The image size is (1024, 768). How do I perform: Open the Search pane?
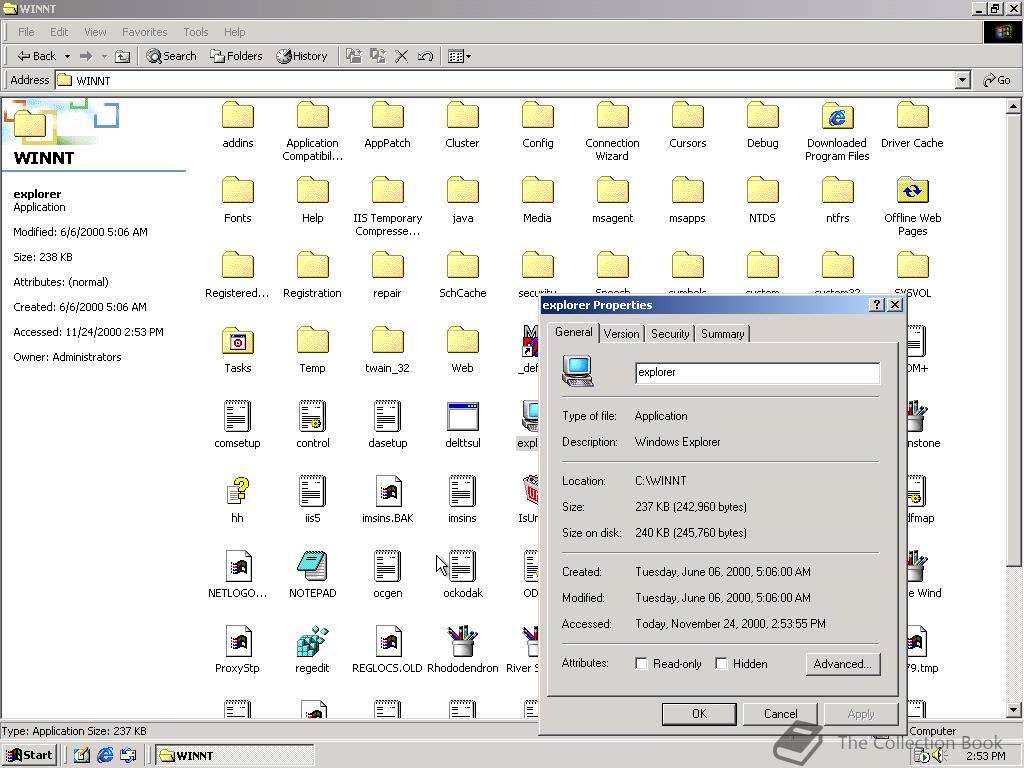click(x=172, y=56)
